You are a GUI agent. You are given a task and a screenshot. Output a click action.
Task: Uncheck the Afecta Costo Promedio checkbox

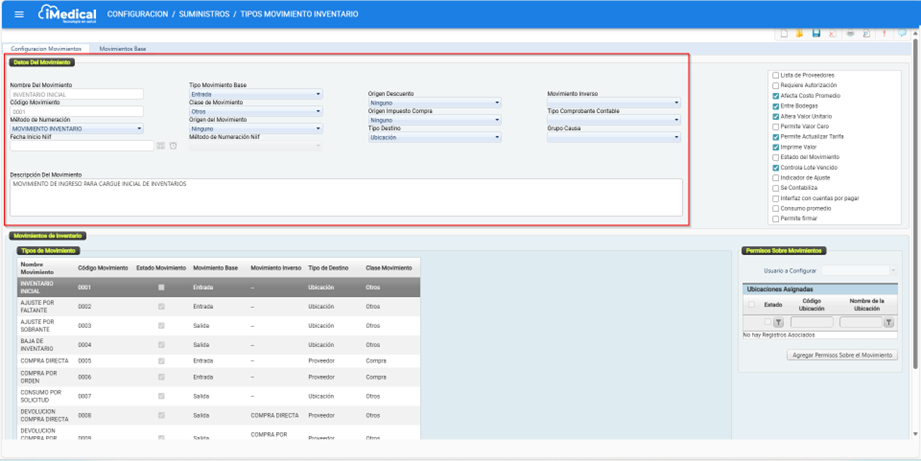coord(776,96)
